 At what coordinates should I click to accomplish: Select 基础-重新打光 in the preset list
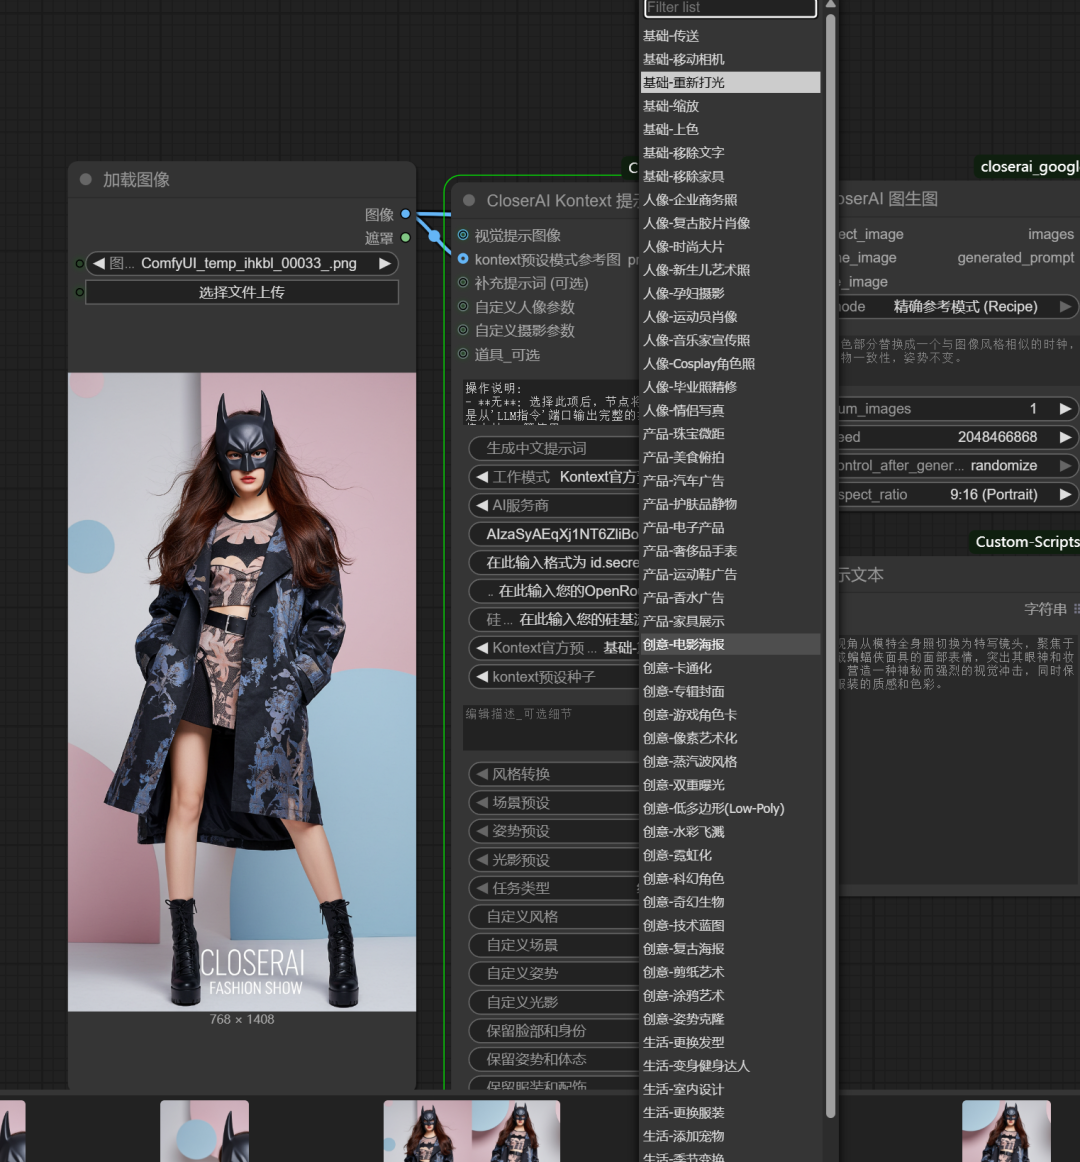(730, 82)
